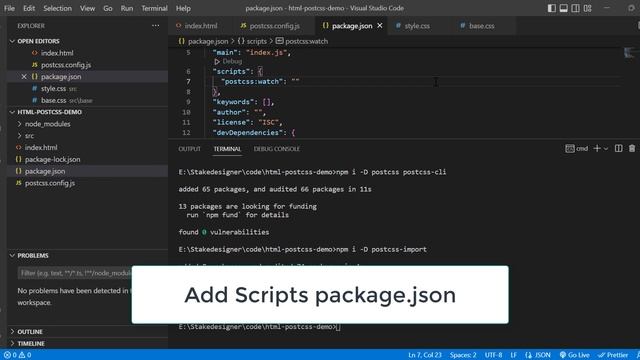The height and width of the screenshot is (360, 640).
Task: Select the cmd terminal shell indicator
Action: coord(576,149)
